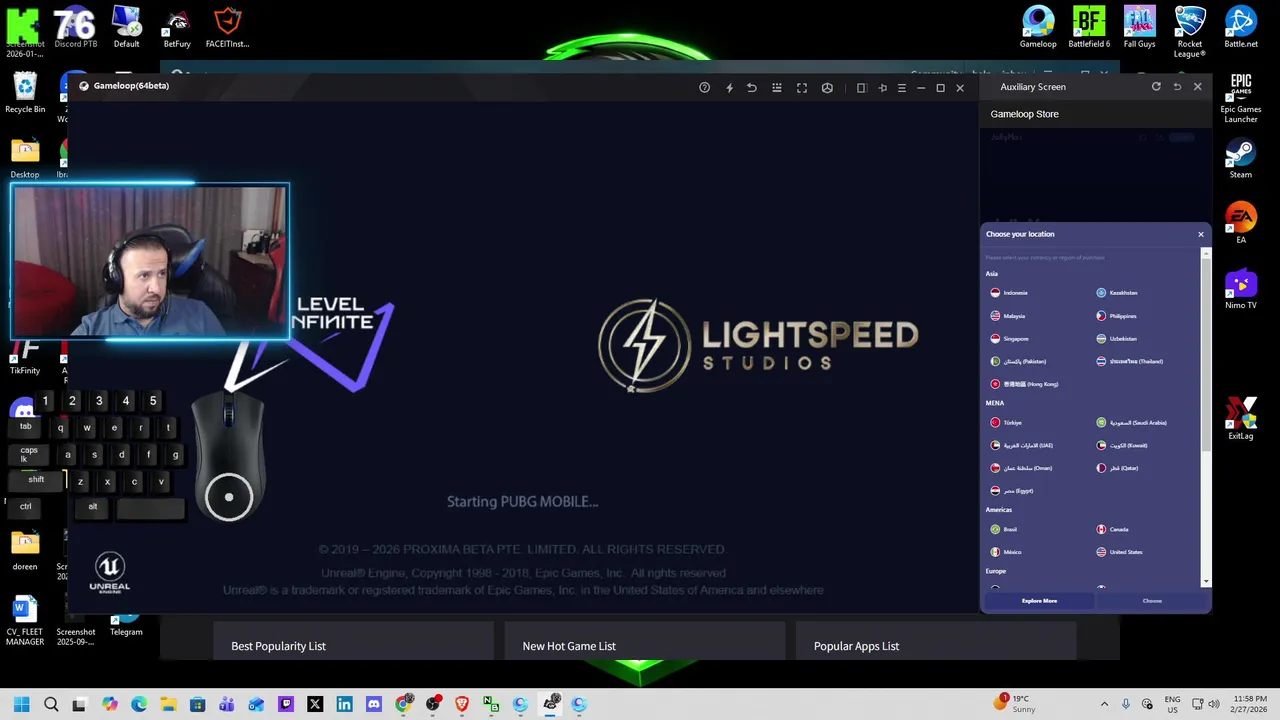This screenshot has width=1280, height=720.
Task: Select Singapore as location
Action: click(1010, 339)
